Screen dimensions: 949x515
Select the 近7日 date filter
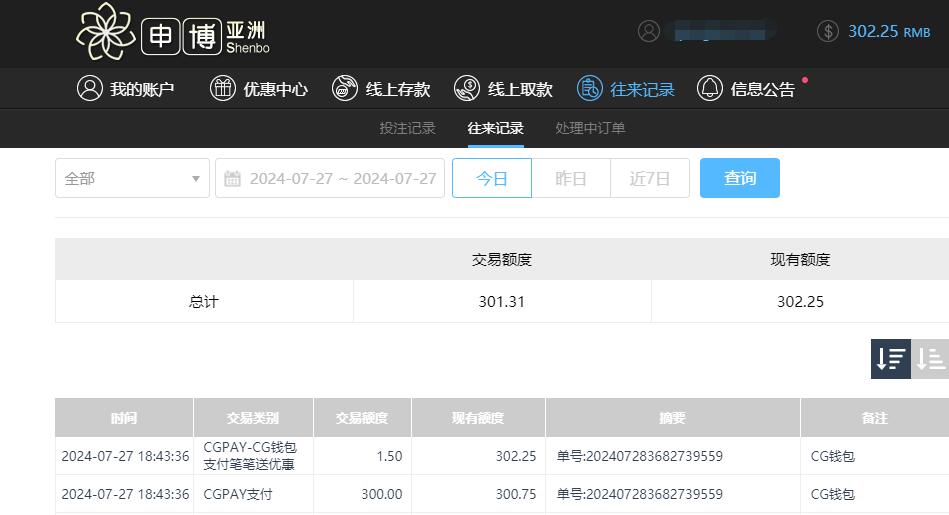point(650,178)
